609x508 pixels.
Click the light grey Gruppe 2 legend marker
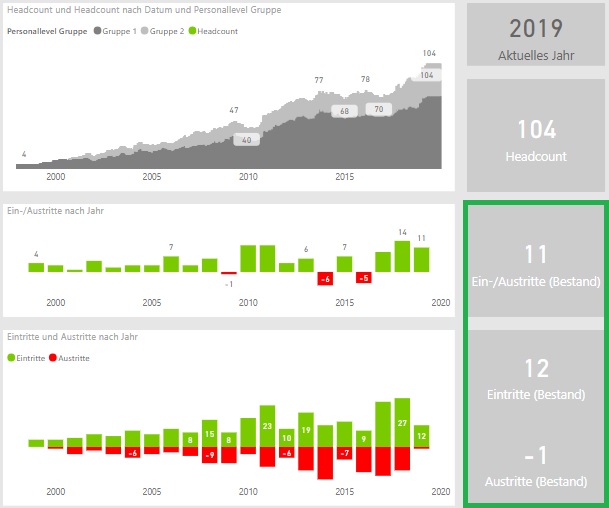144,32
